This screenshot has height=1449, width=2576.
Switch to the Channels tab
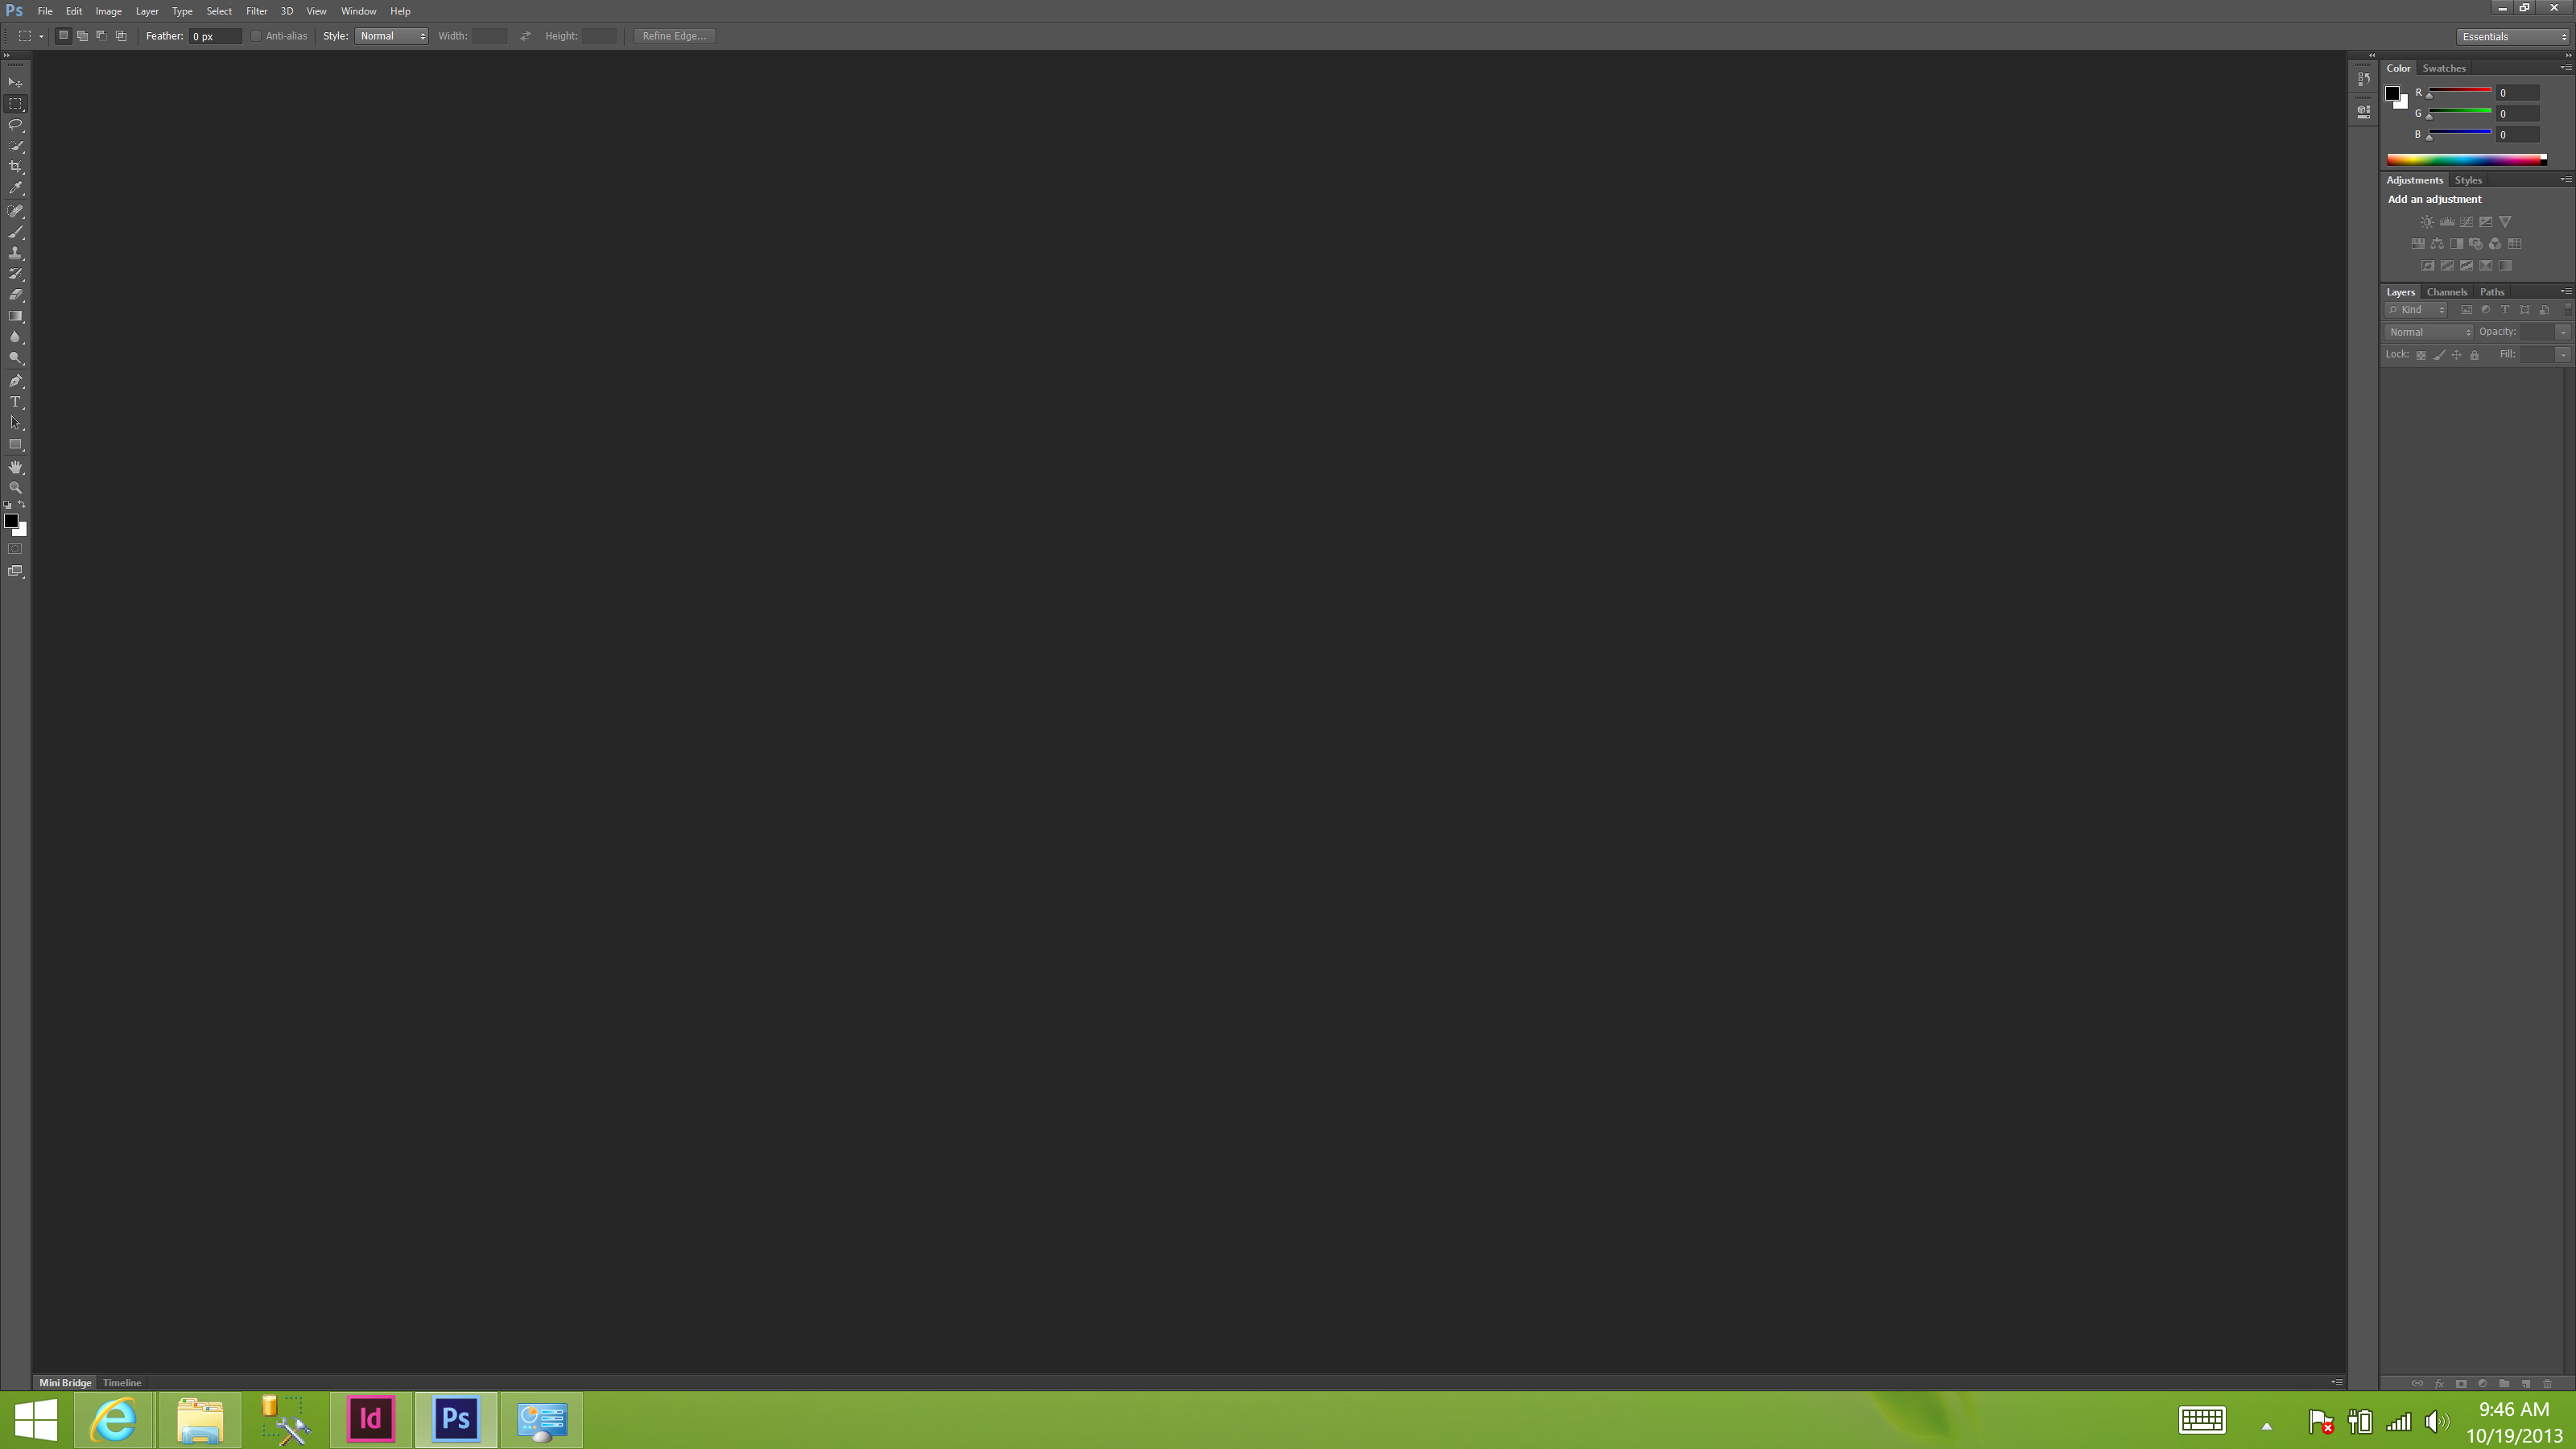tap(2447, 290)
